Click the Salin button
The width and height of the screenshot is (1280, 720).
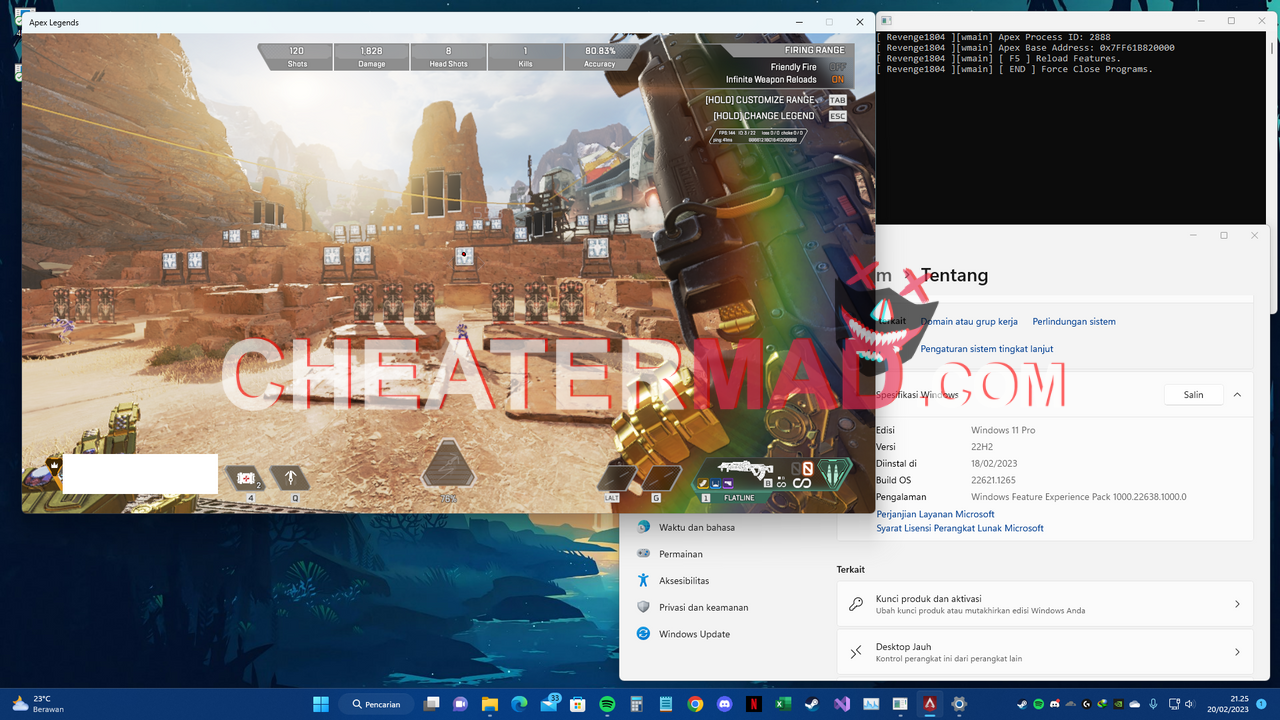pos(1193,395)
